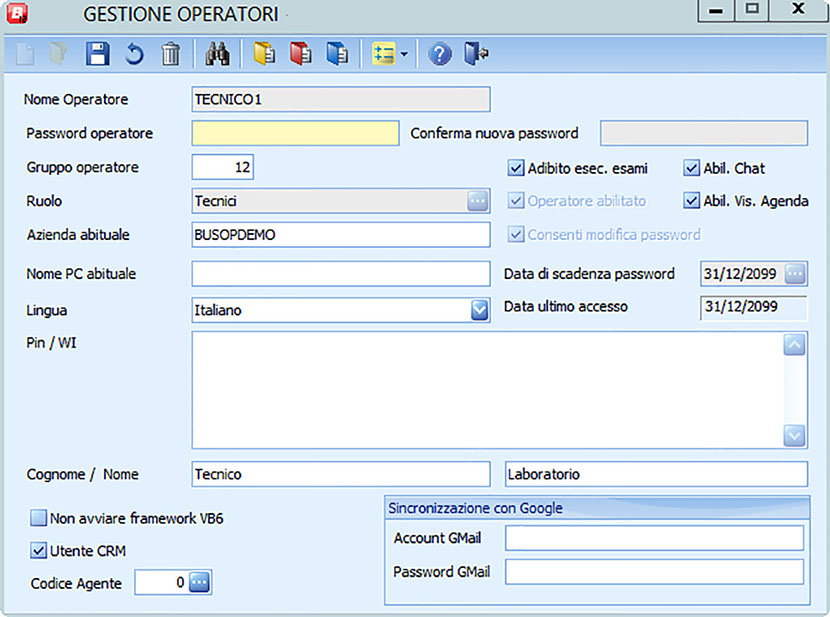The width and height of the screenshot is (830, 617).
Task: Expand the Lingua dropdown list
Action: (479, 310)
